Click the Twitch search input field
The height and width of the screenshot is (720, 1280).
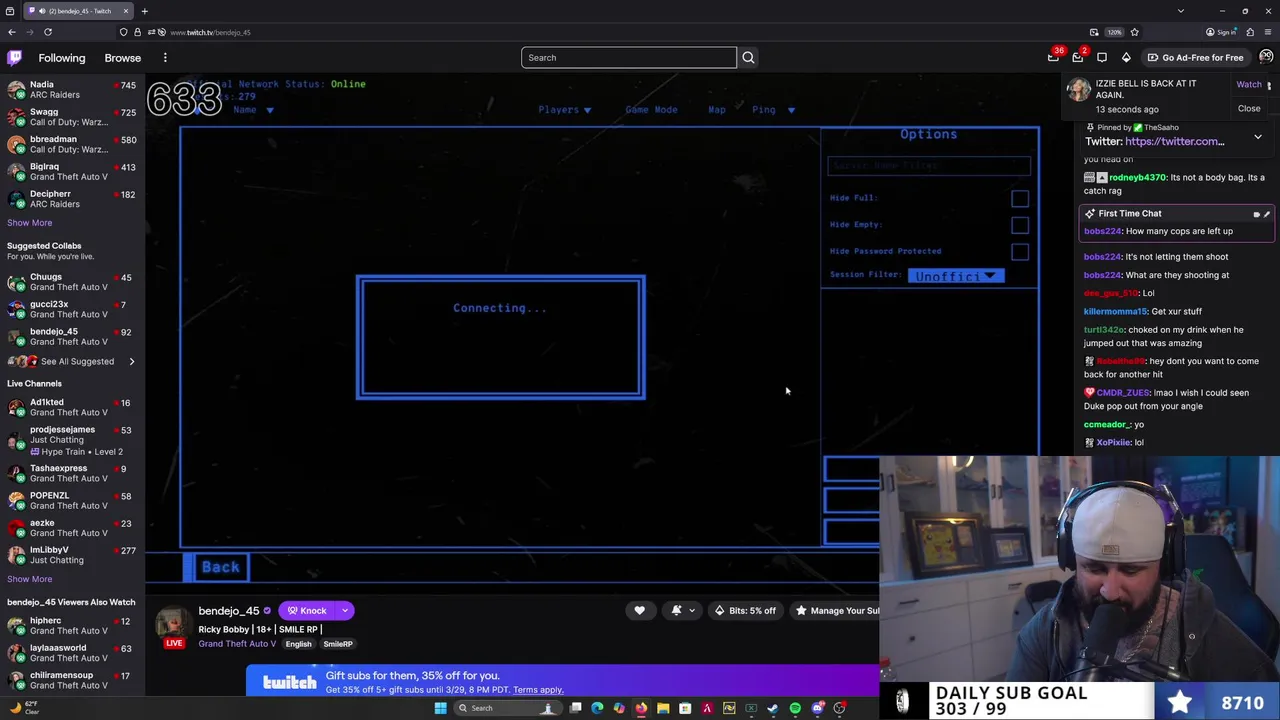(x=628, y=58)
